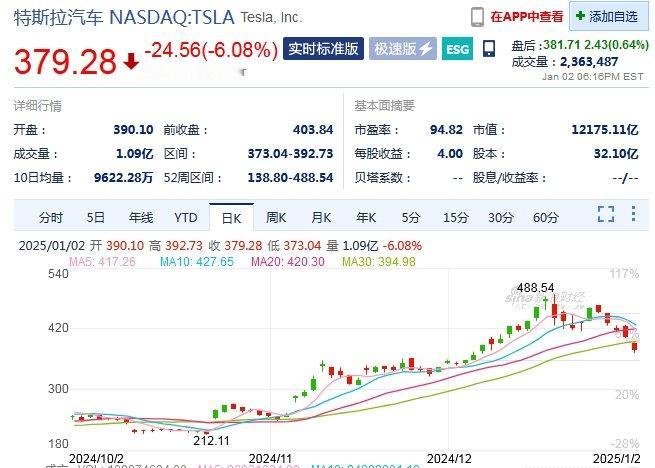This screenshot has width=655, height=468.
Task: Click the 488.54 high marker on chart
Action: point(536,288)
